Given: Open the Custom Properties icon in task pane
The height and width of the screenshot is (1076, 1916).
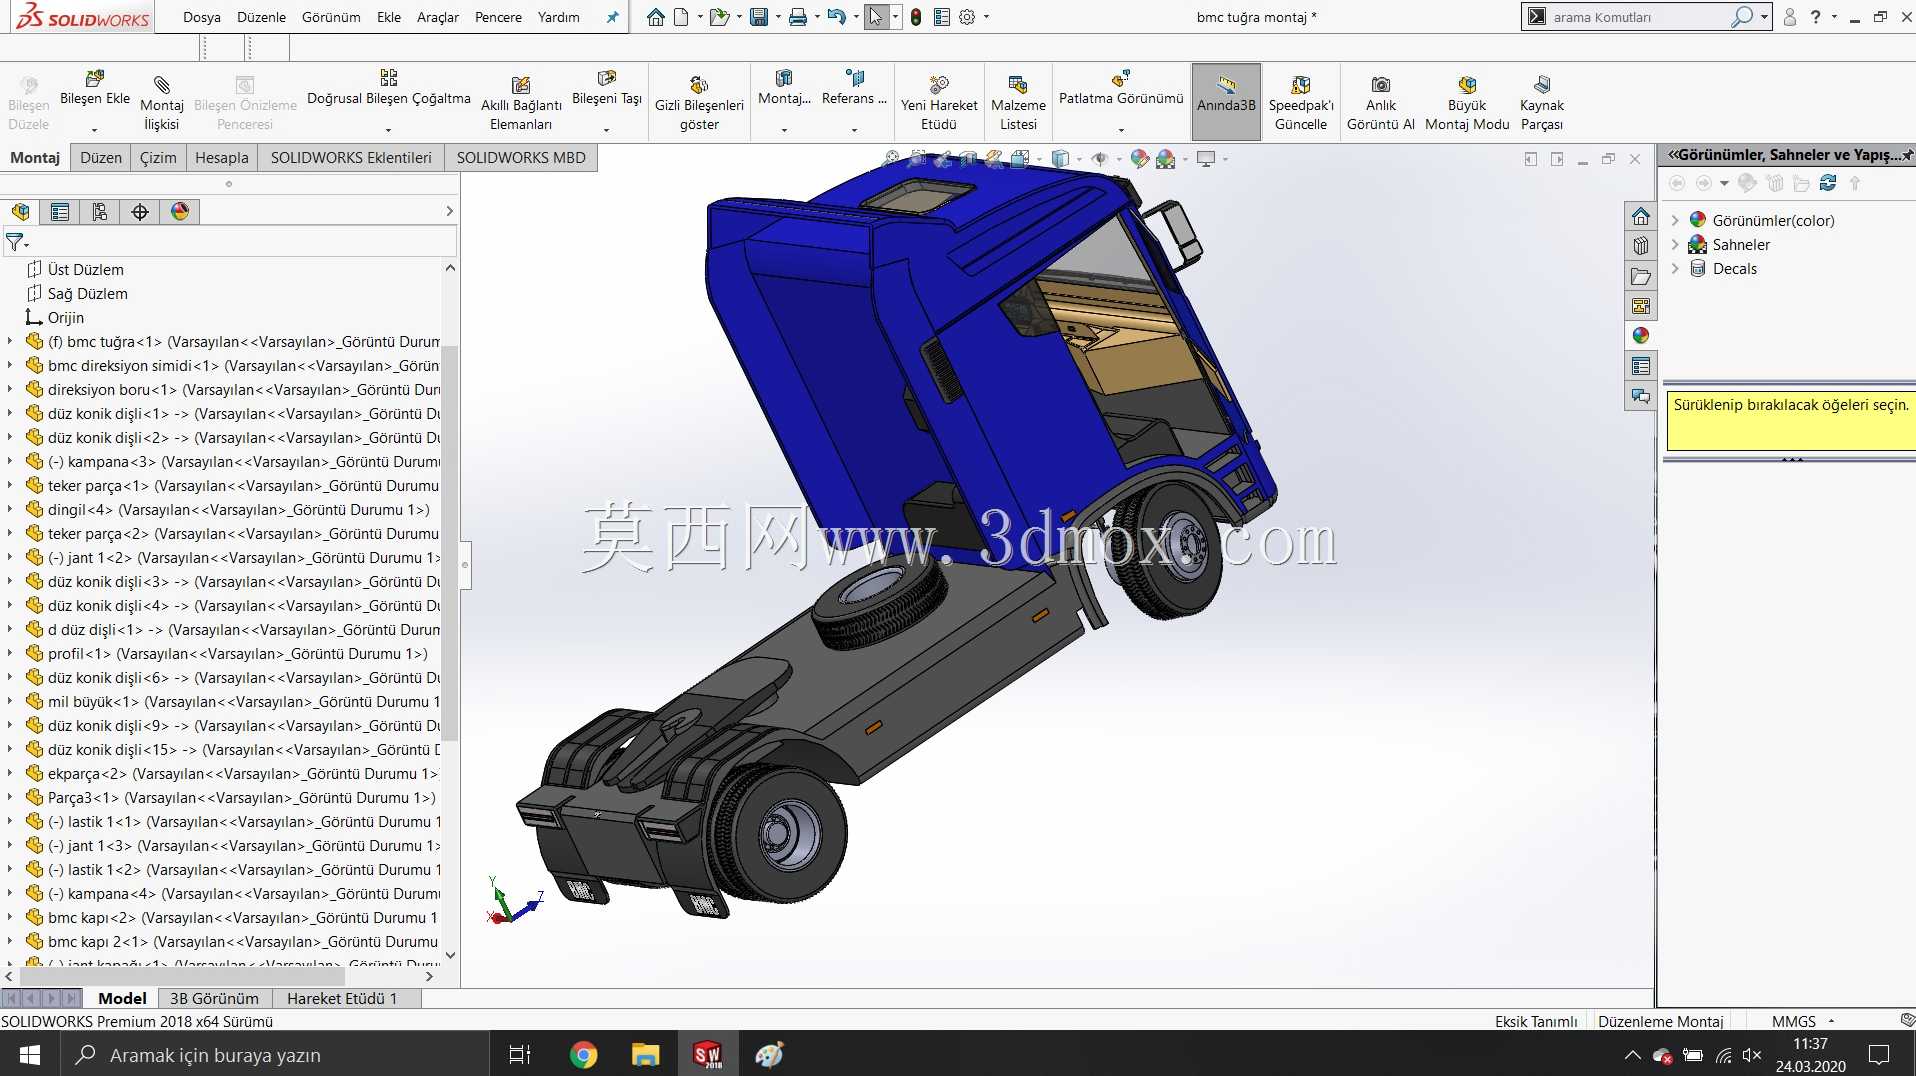Looking at the screenshot, I should [x=1641, y=366].
